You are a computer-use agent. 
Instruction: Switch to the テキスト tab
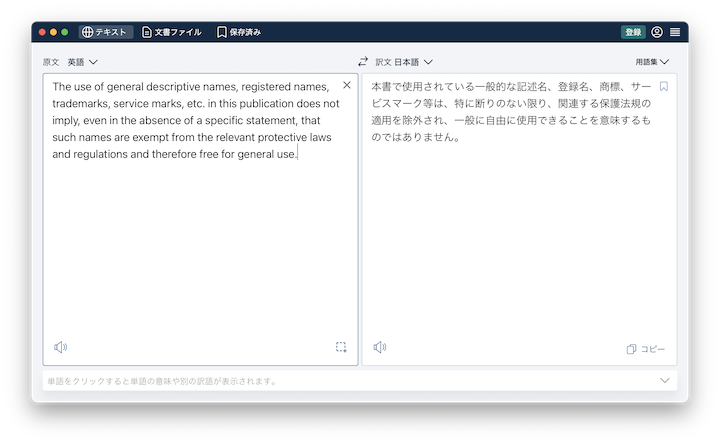(x=106, y=32)
